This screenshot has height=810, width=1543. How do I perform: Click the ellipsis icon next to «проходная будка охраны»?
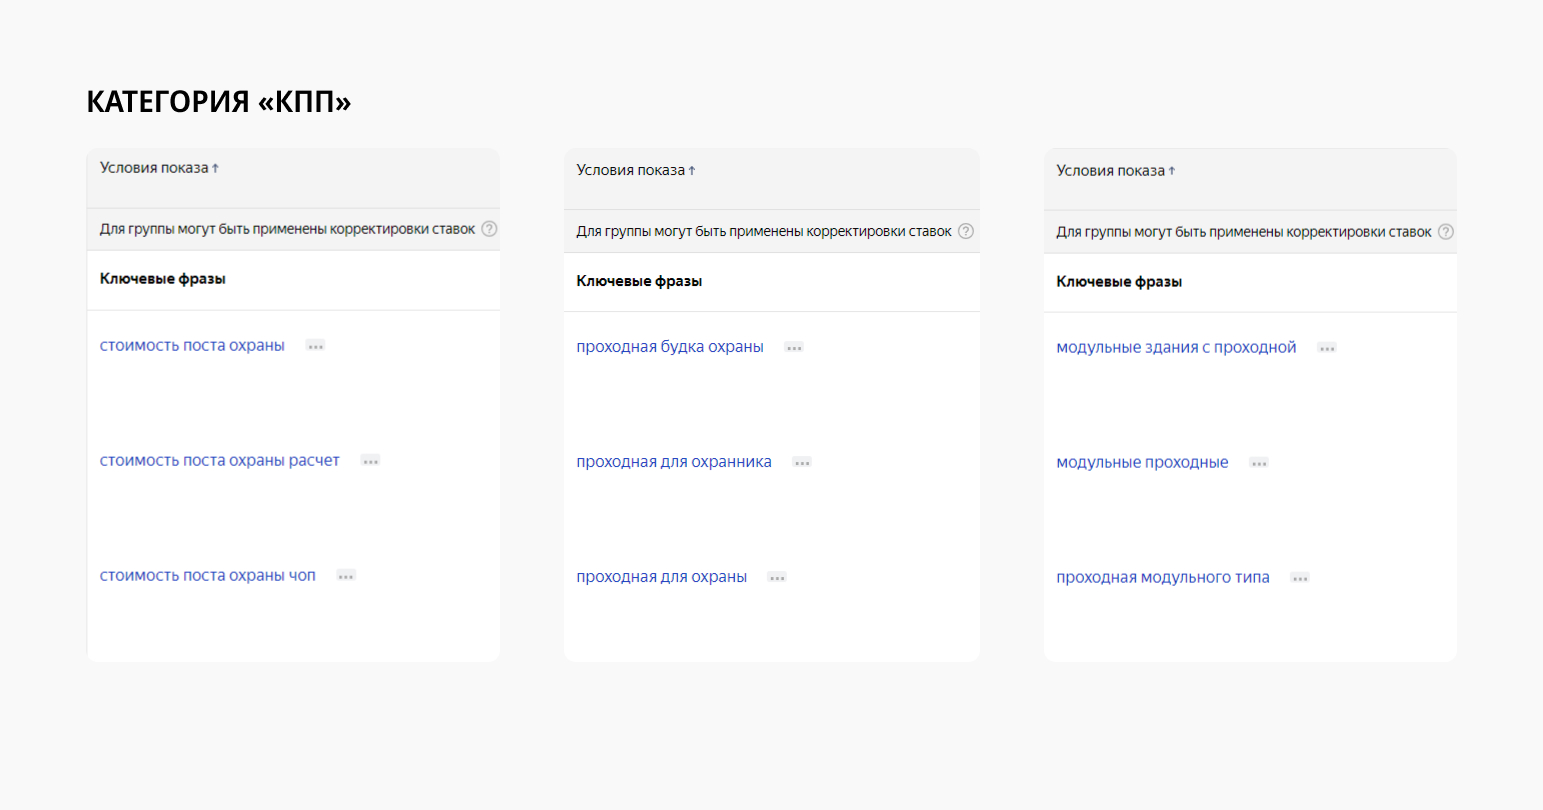(x=794, y=348)
